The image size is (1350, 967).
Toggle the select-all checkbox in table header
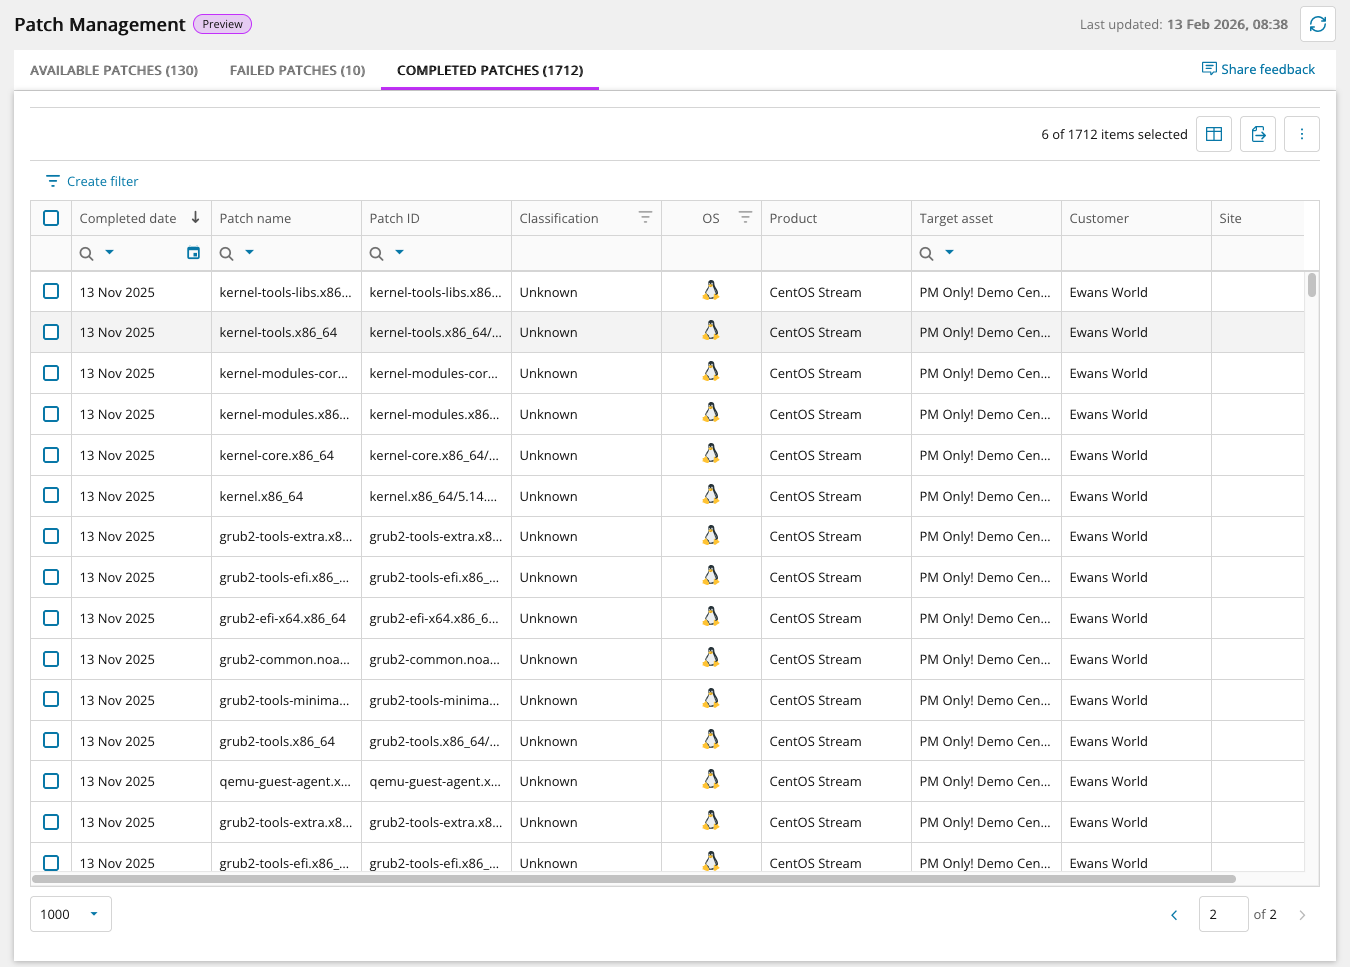[x=51, y=218]
